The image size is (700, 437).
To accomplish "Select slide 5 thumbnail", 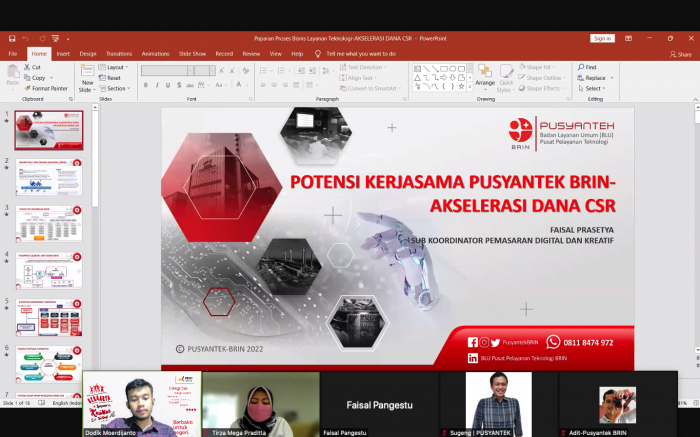I will [x=49, y=317].
